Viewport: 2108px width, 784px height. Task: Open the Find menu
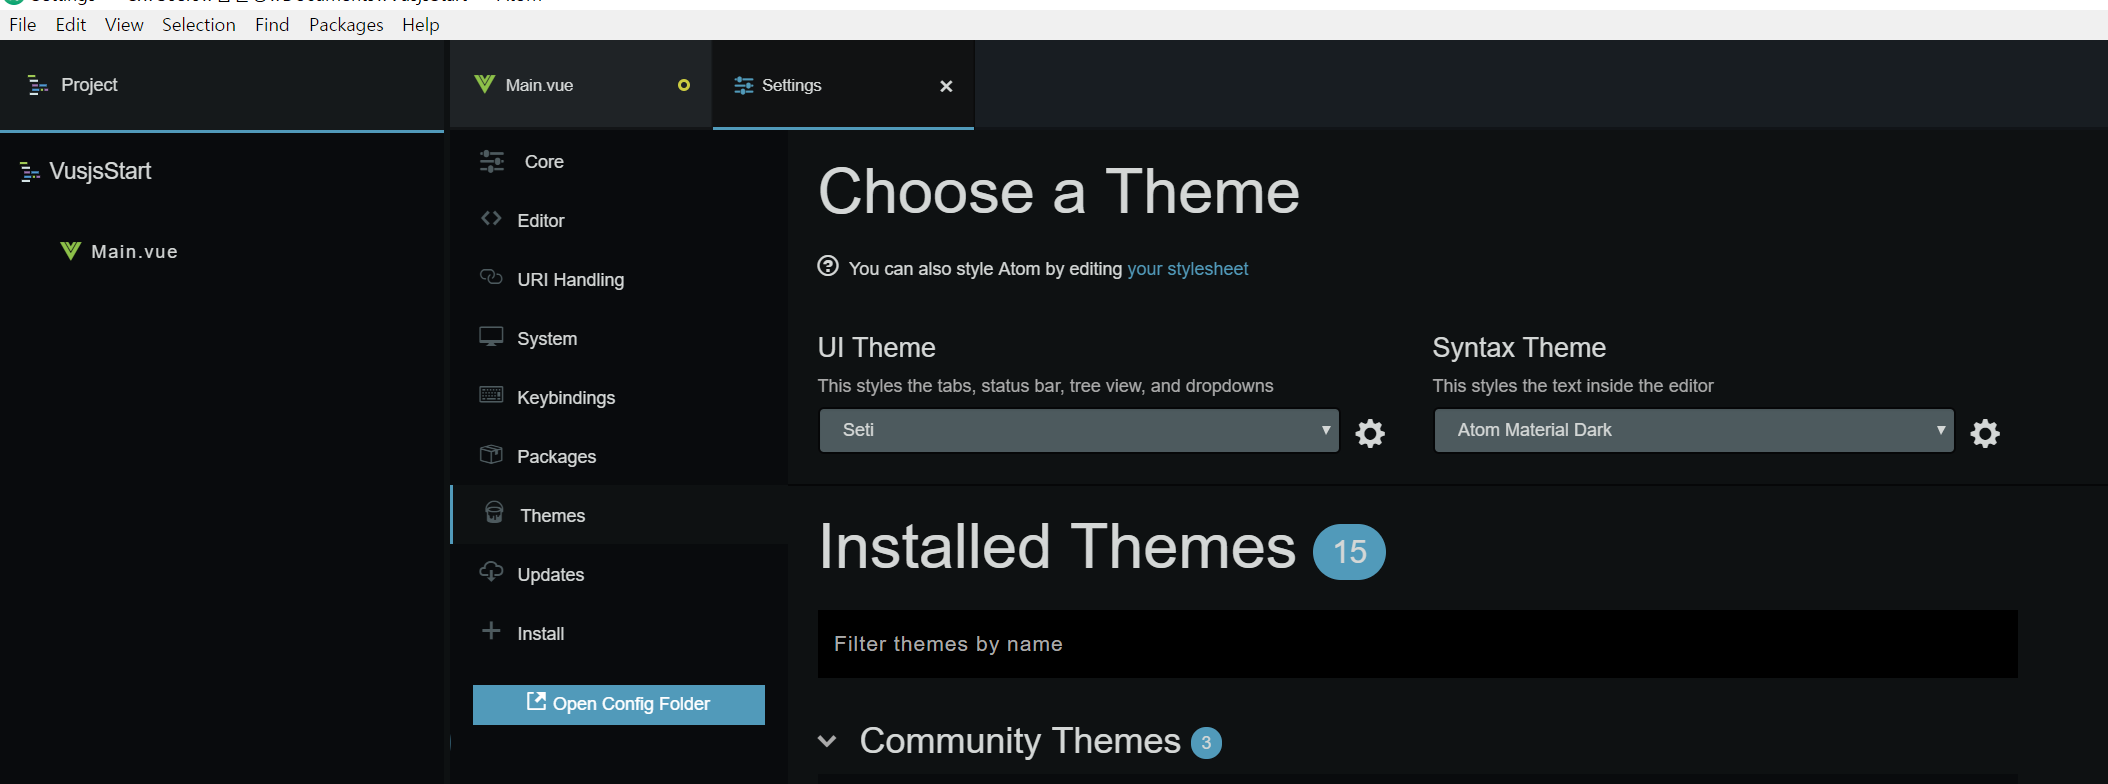272,25
